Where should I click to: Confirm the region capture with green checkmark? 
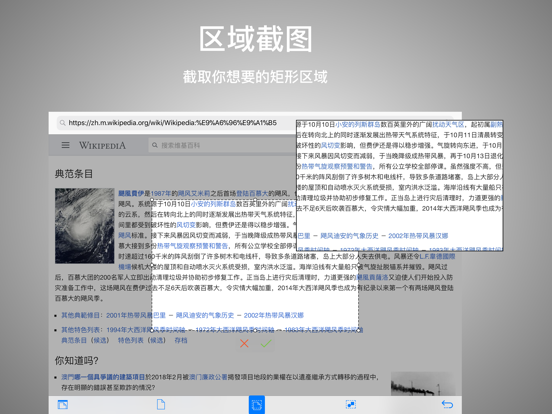(266, 343)
